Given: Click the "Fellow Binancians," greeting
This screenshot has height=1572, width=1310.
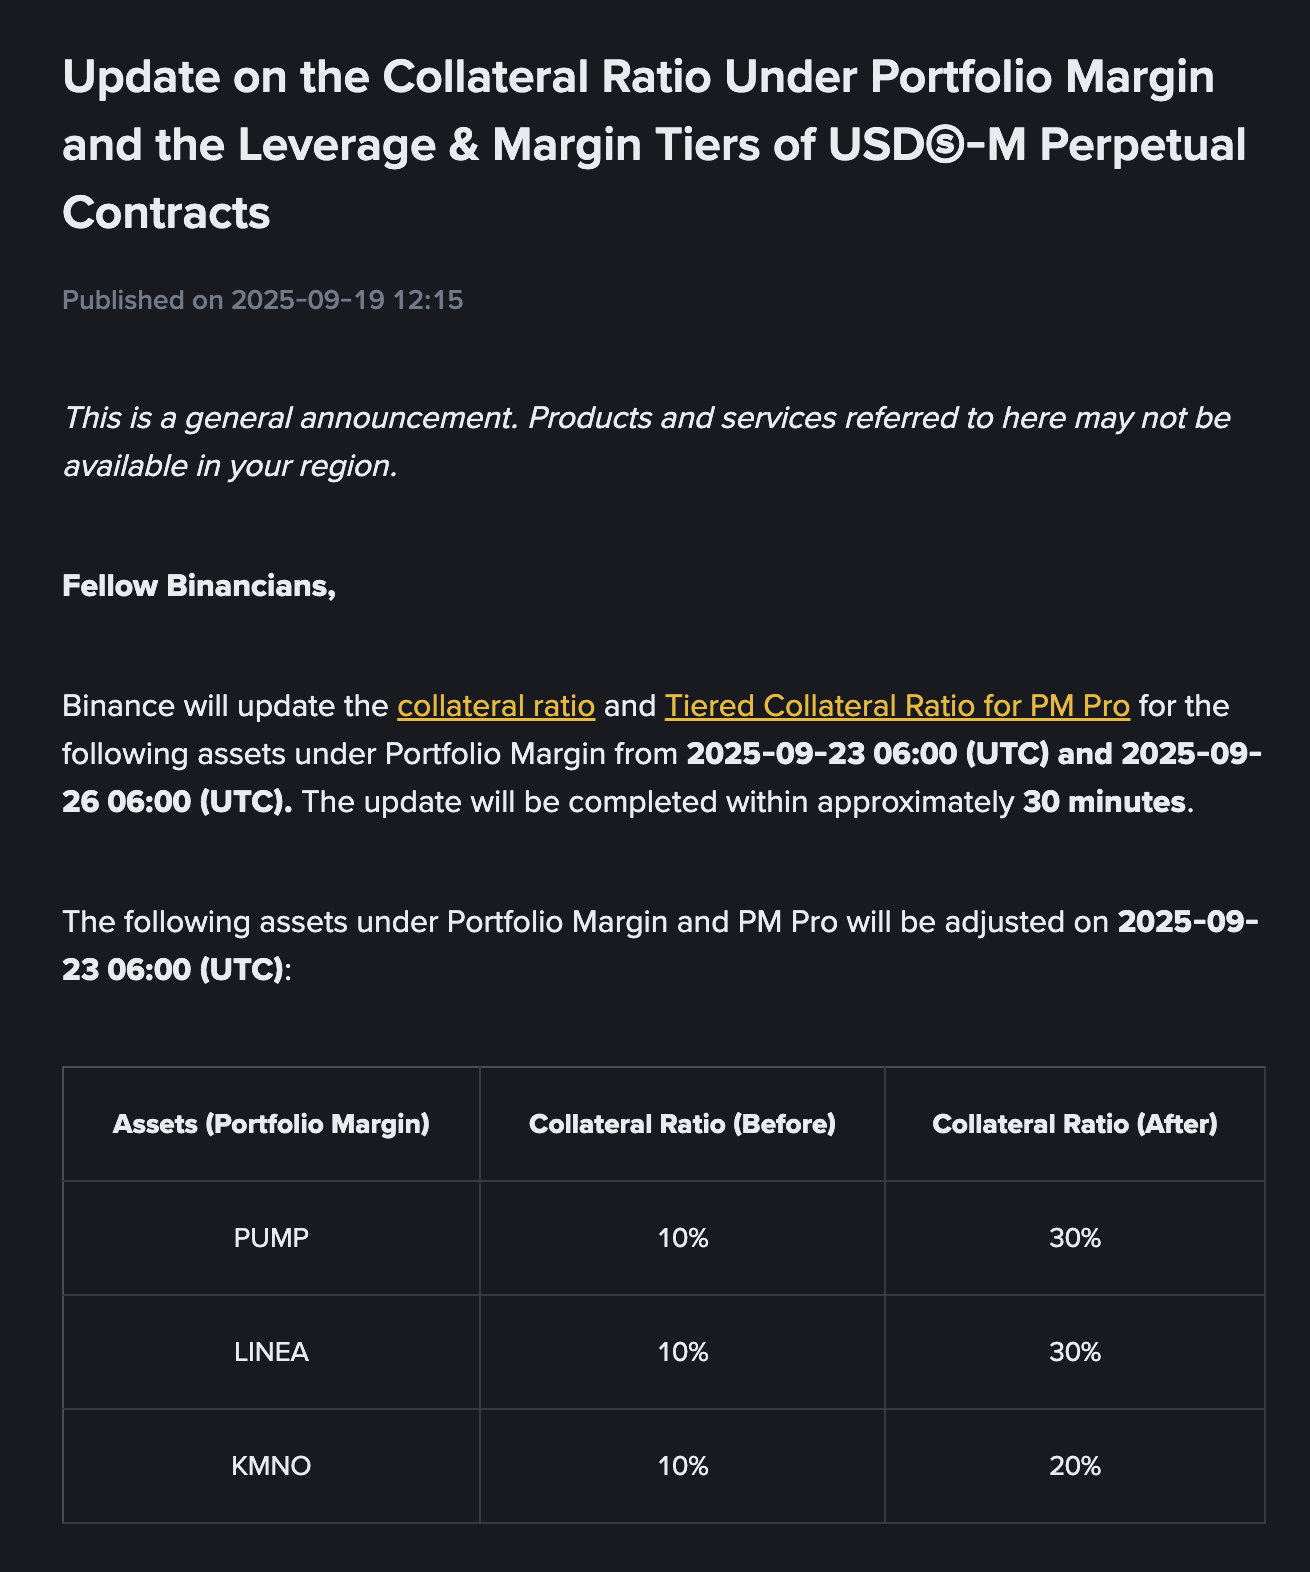Looking at the screenshot, I should pyautogui.click(x=199, y=585).
